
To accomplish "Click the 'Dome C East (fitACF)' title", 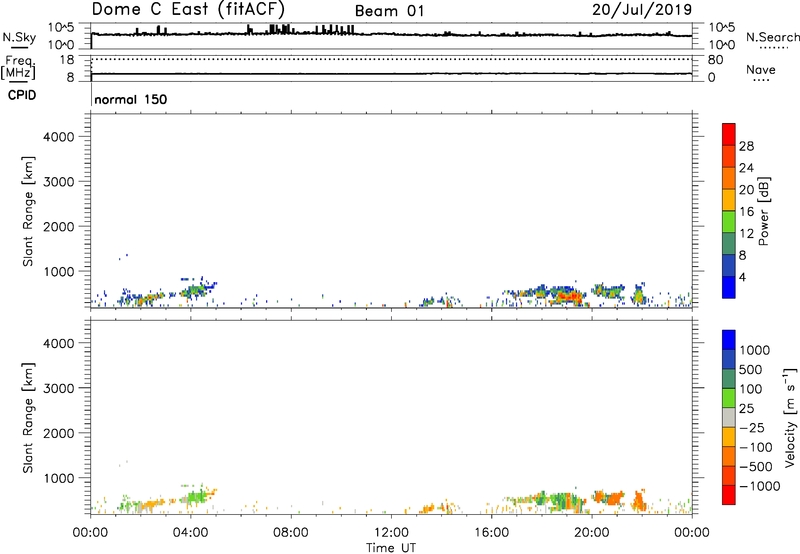I will point(188,9).
